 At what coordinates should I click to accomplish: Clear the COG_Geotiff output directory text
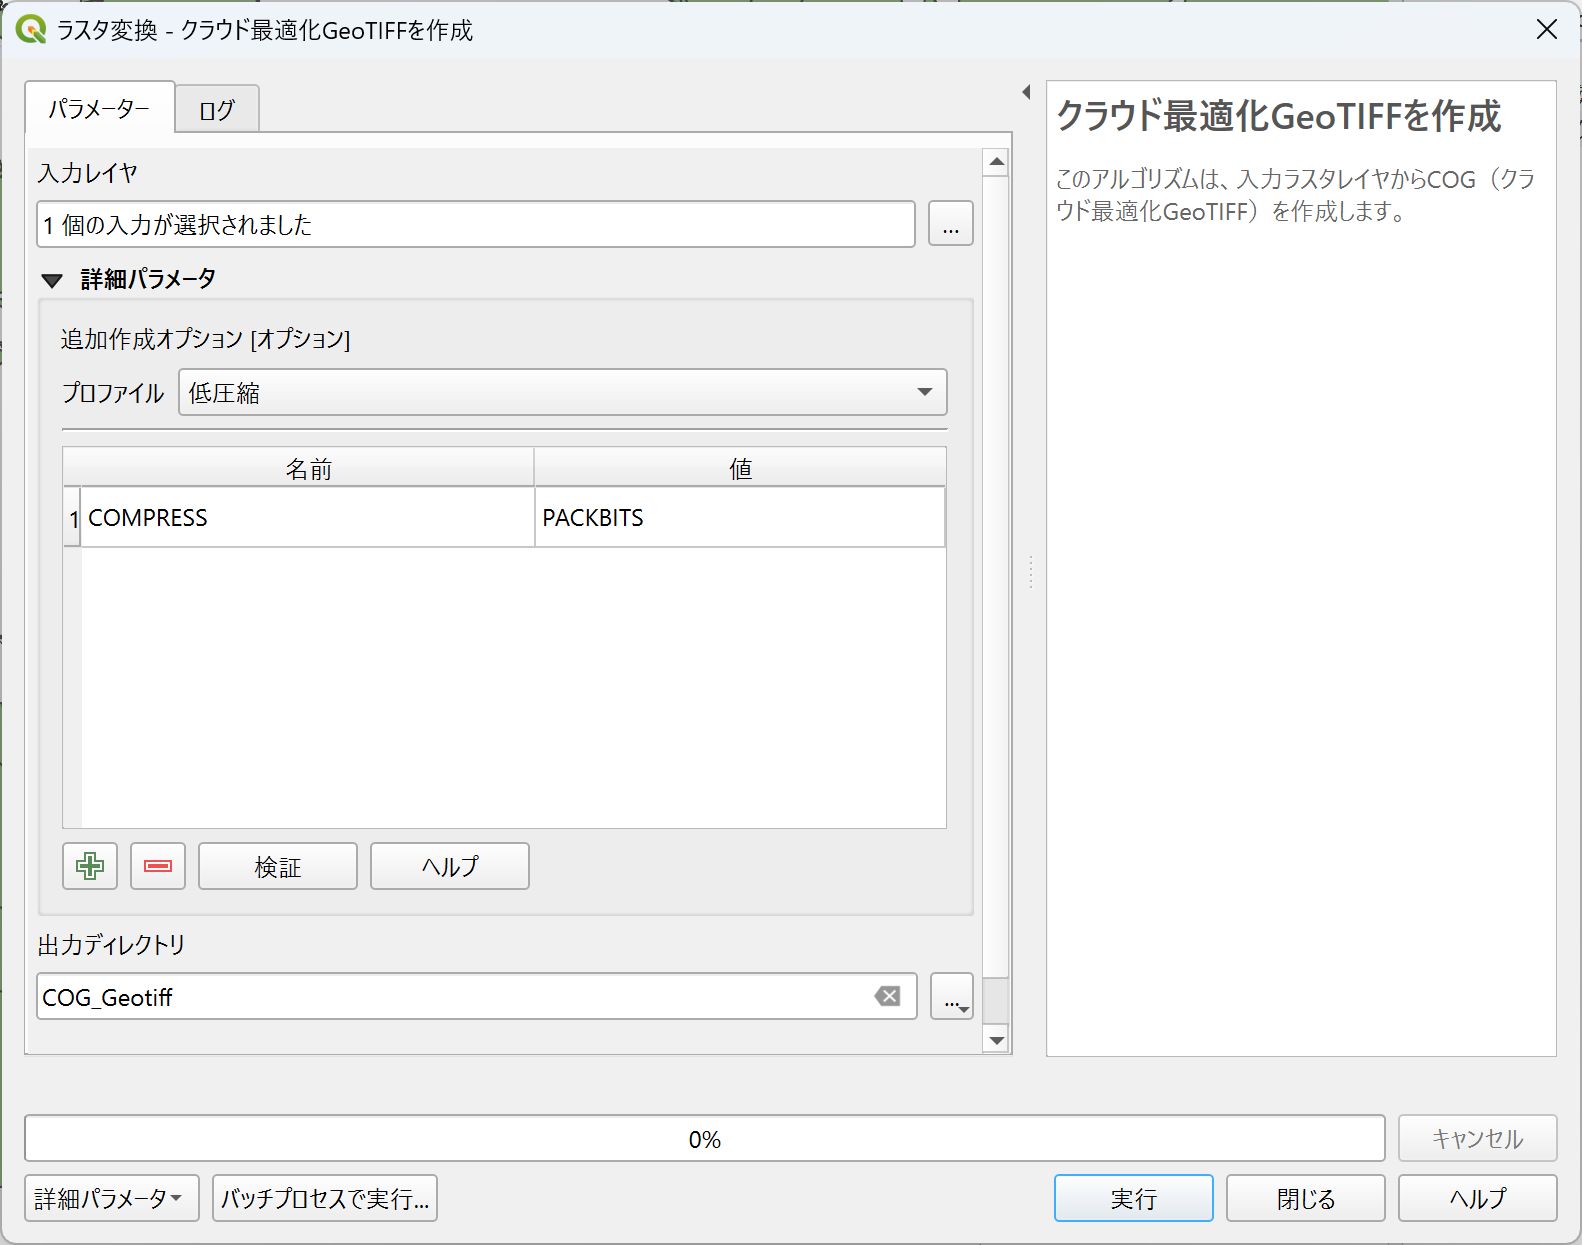click(x=887, y=996)
